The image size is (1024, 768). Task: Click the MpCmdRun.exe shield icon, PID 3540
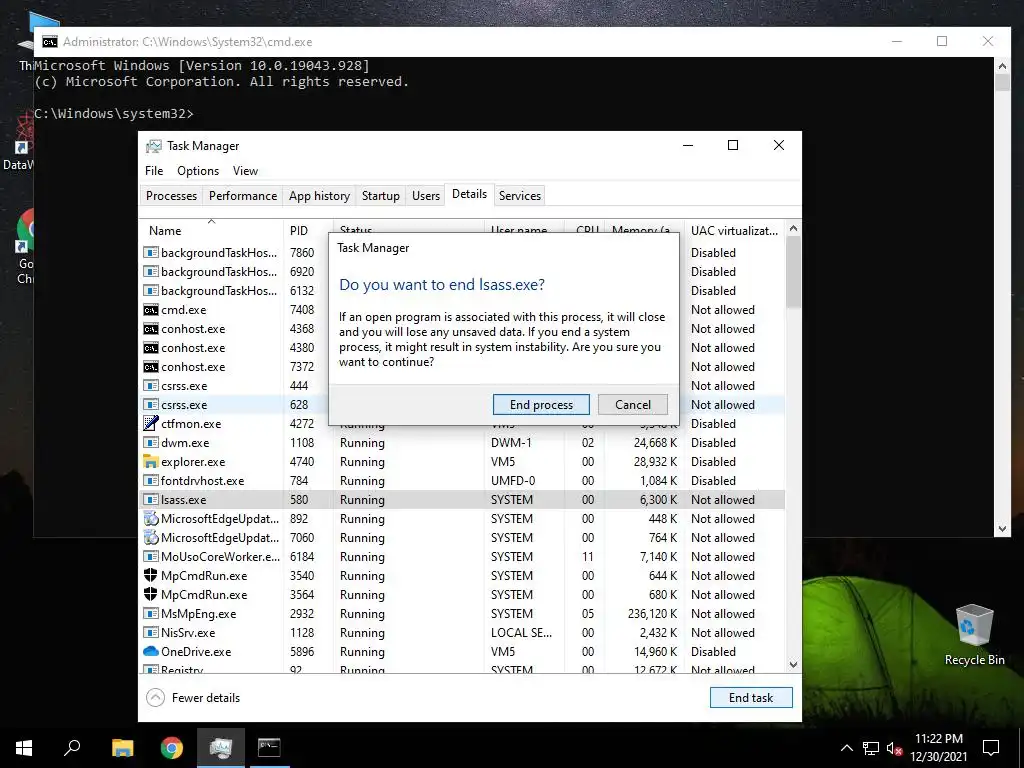(x=151, y=575)
